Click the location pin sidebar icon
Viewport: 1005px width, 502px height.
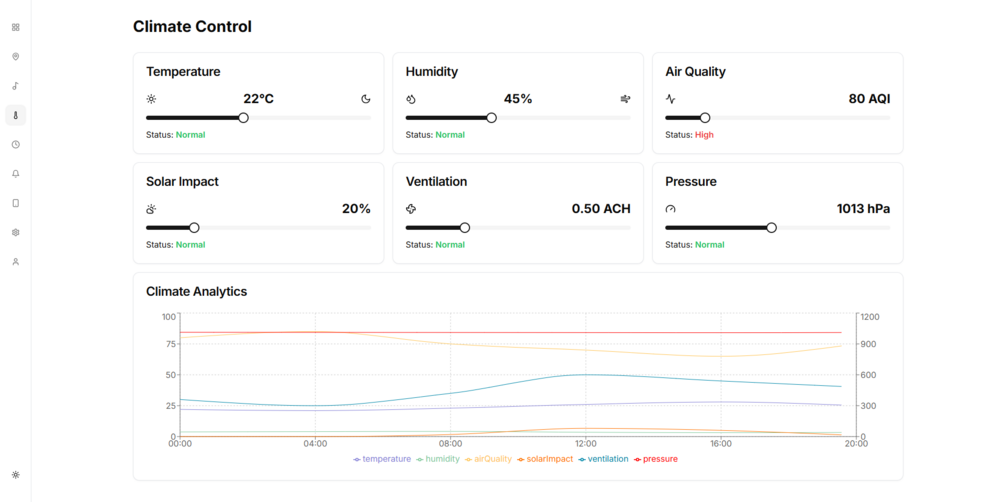click(15, 57)
